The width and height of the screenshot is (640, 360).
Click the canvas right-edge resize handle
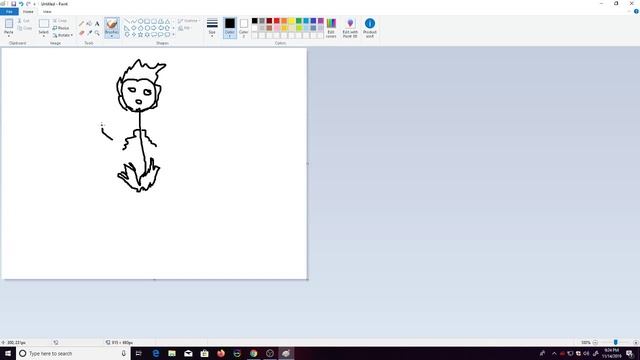pyautogui.click(x=307, y=164)
